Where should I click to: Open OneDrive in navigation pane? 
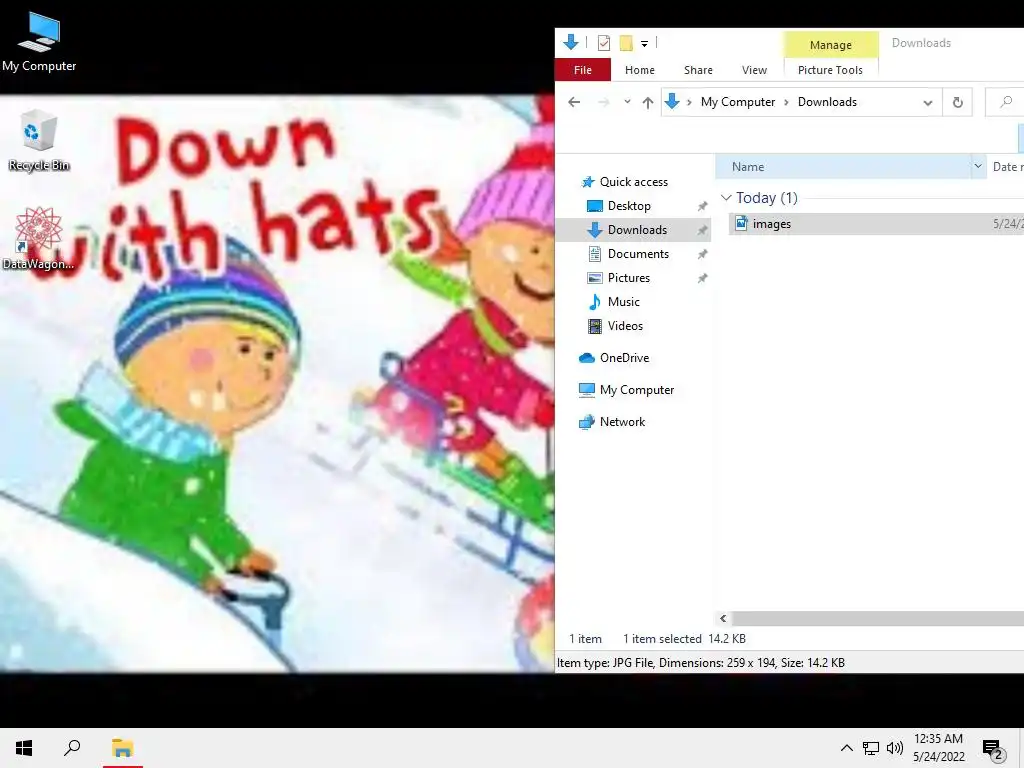point(624,358)
